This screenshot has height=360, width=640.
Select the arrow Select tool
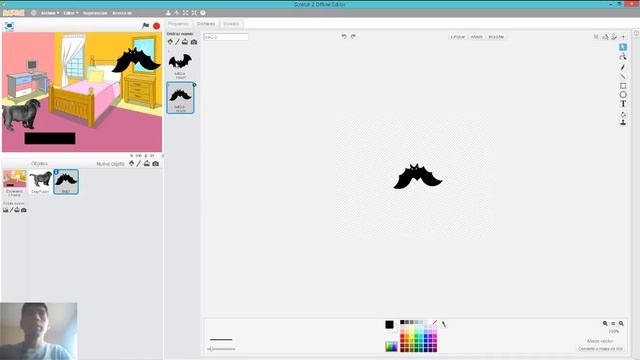click(623, 47)
